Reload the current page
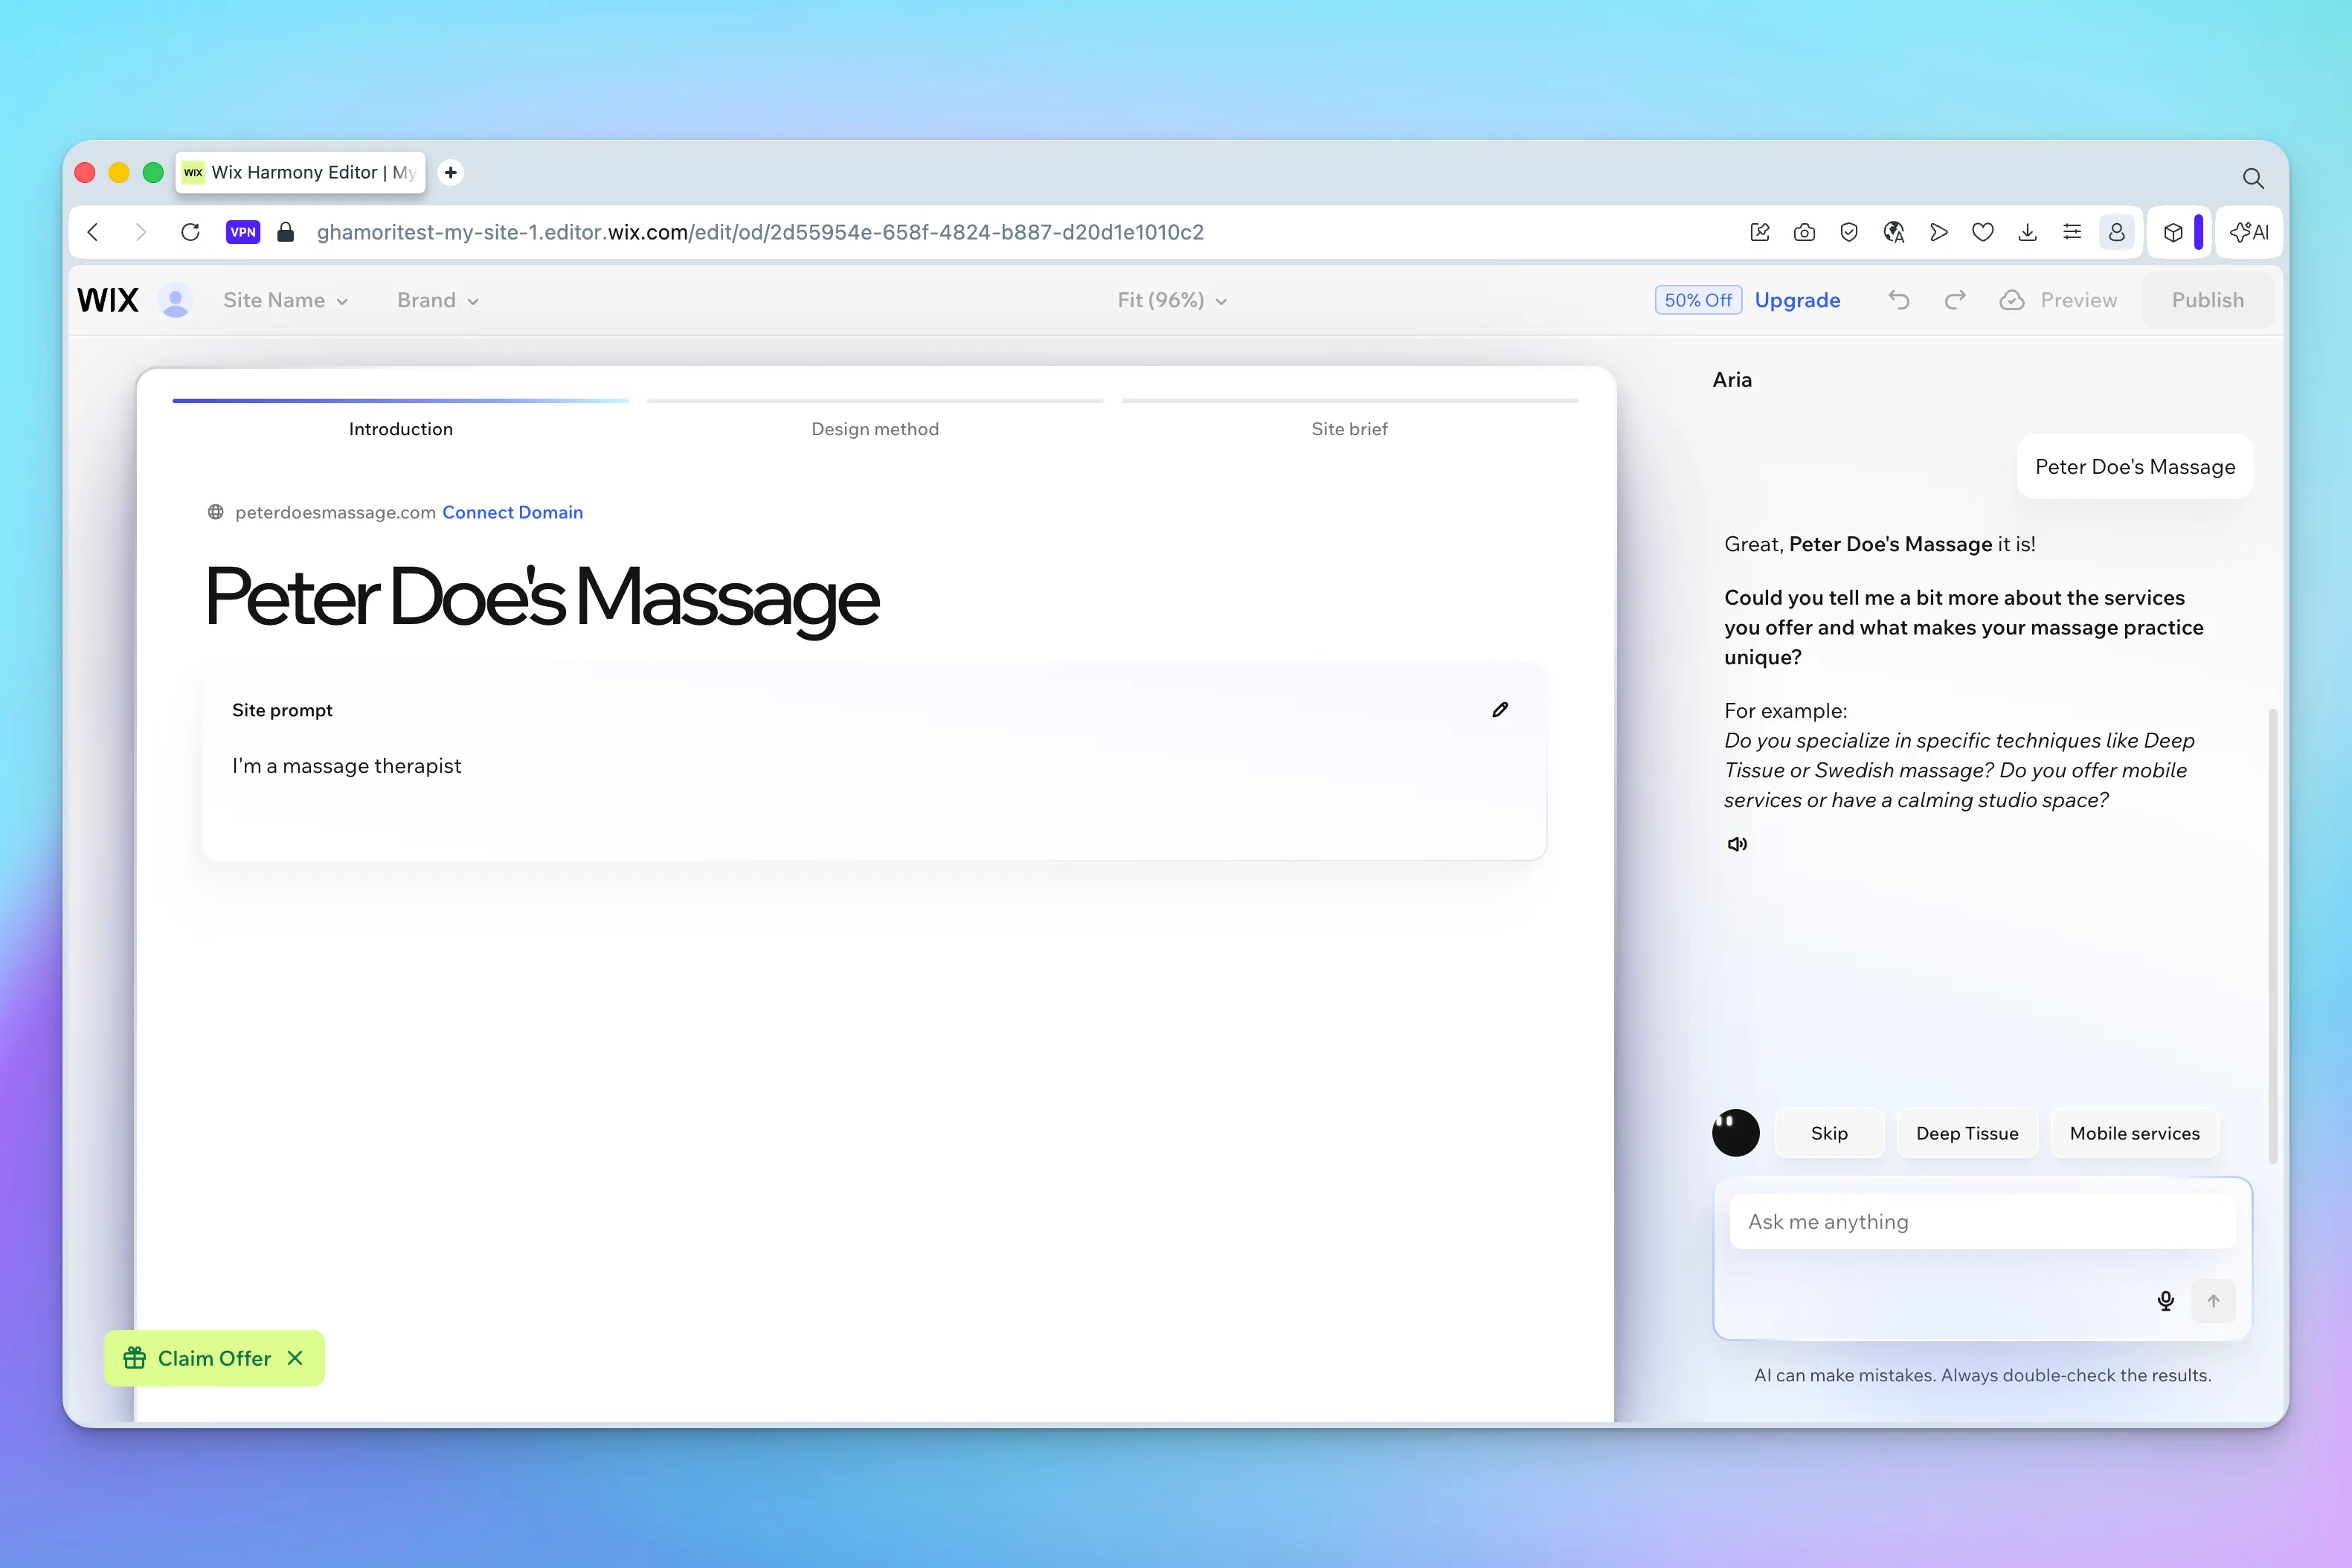Viewport: 2352px width, 1568px height. click(190, 232)
